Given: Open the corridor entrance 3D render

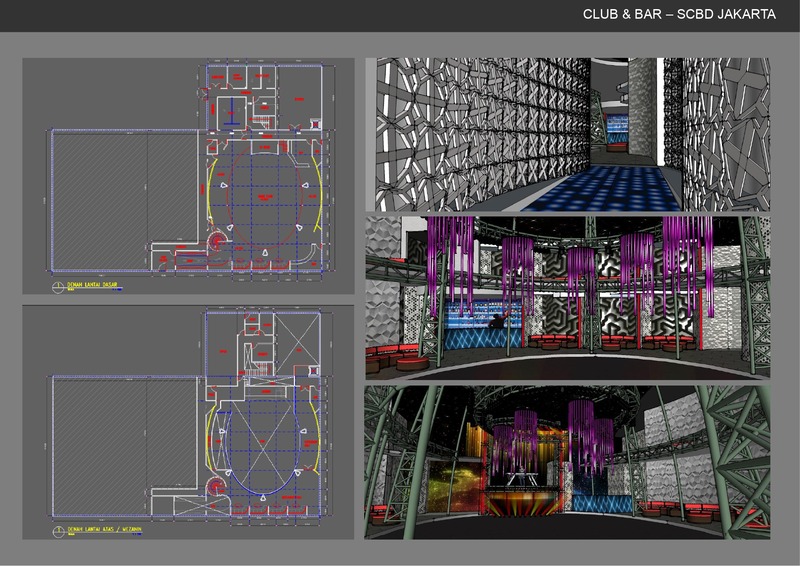Looking at the screenshot, I should pos(567,134).
